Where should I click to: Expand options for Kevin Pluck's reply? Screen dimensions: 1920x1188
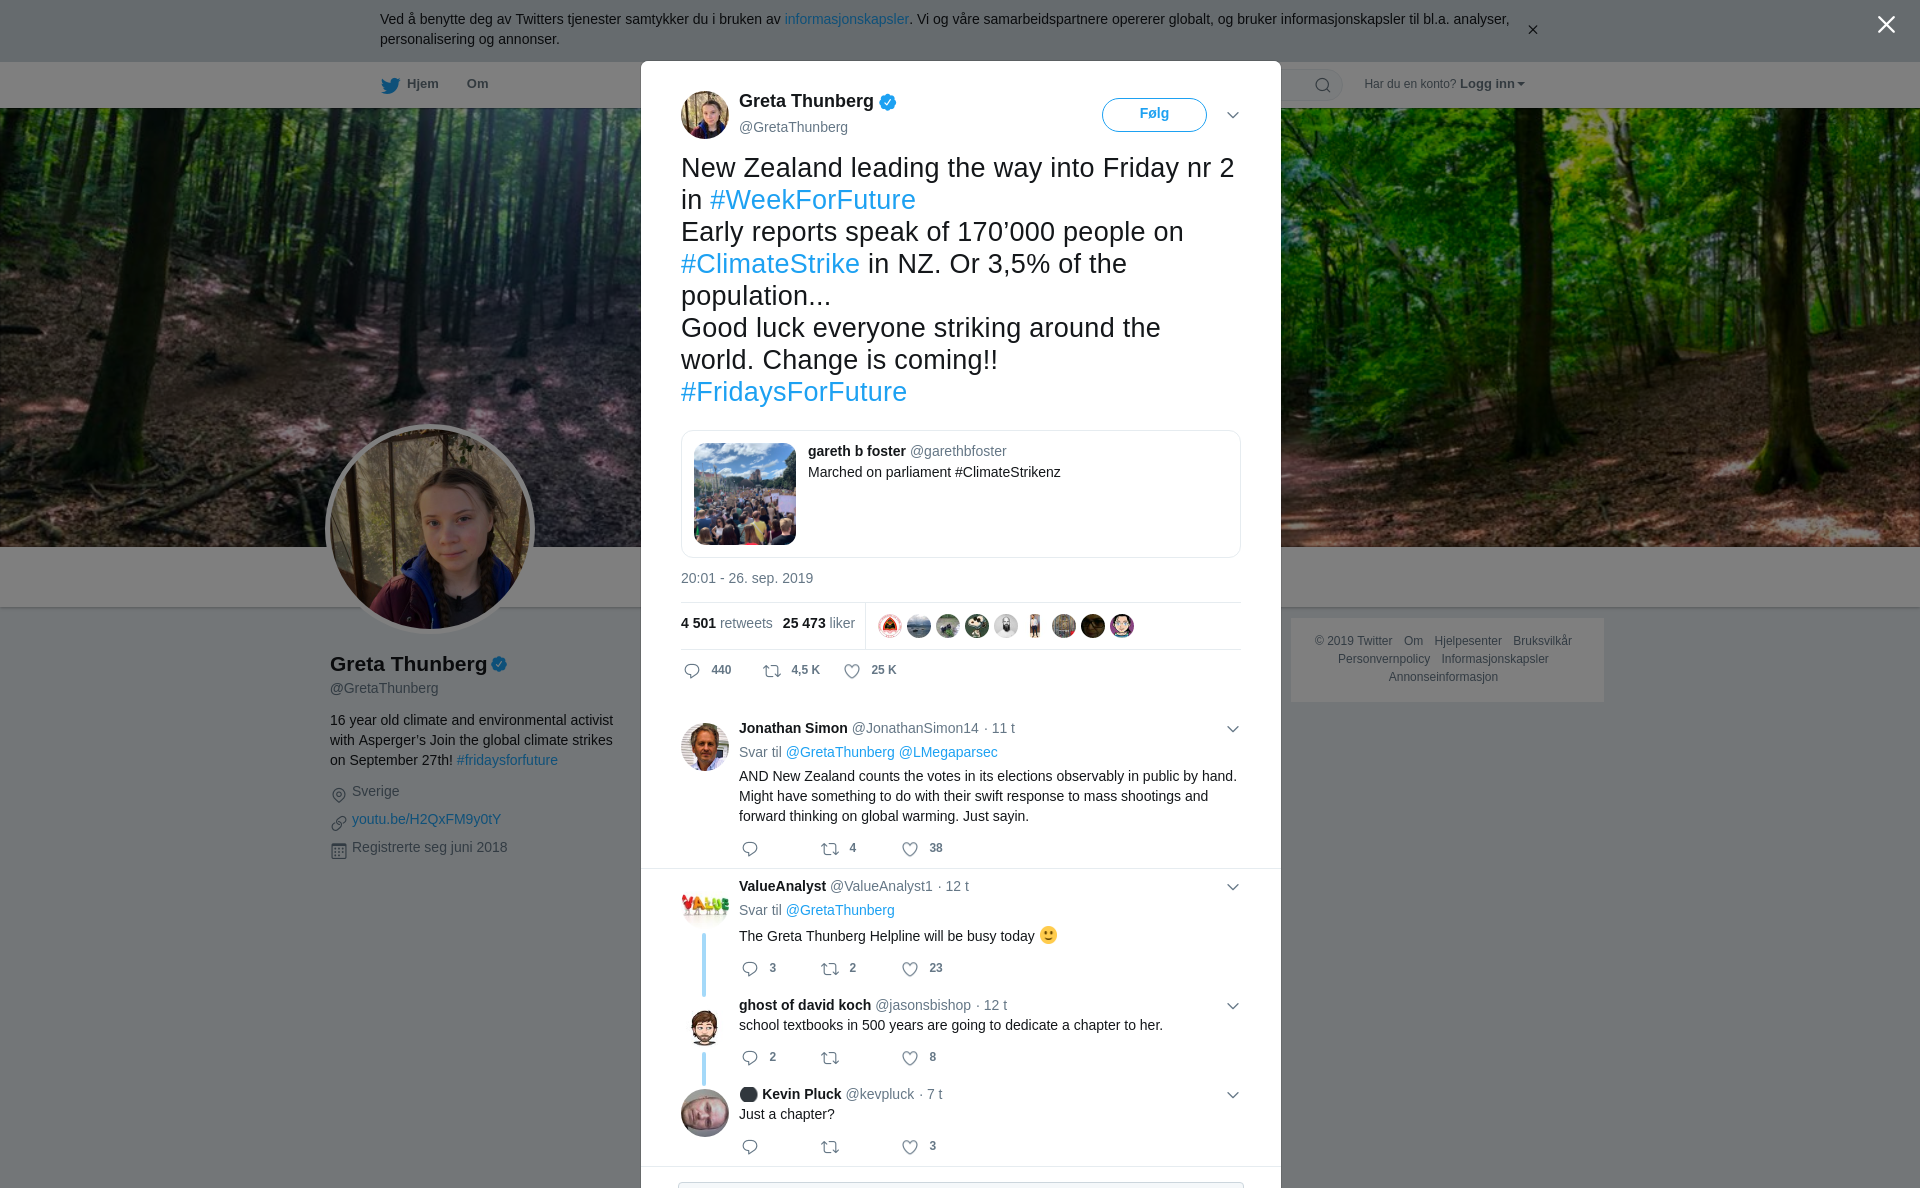(1233, 1095)
